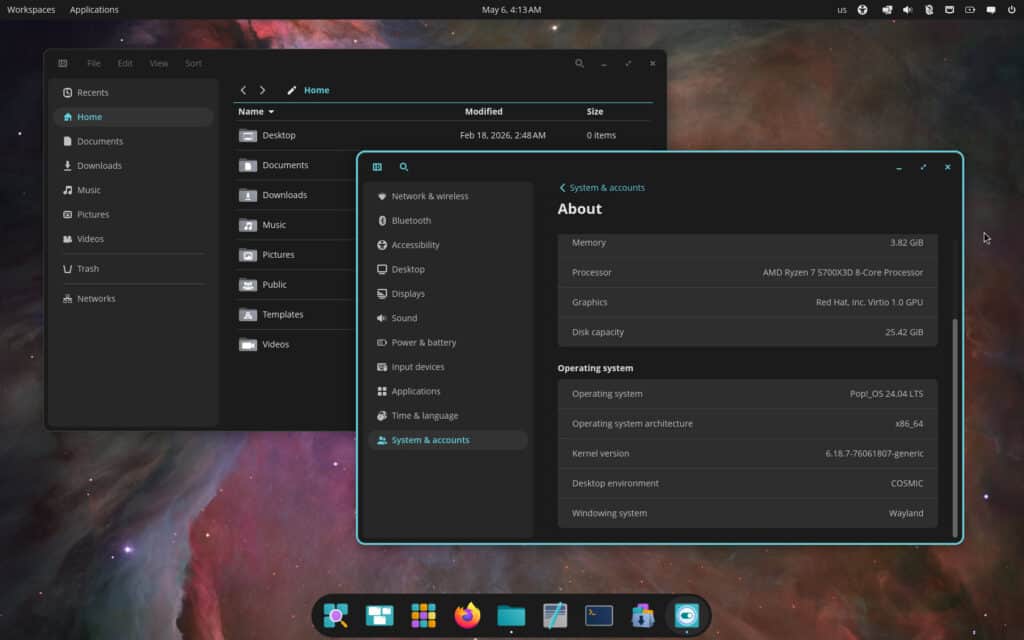Select Downloads in Files sidebar
This screenshot has width=1024, height=640.
pos(133,166)
